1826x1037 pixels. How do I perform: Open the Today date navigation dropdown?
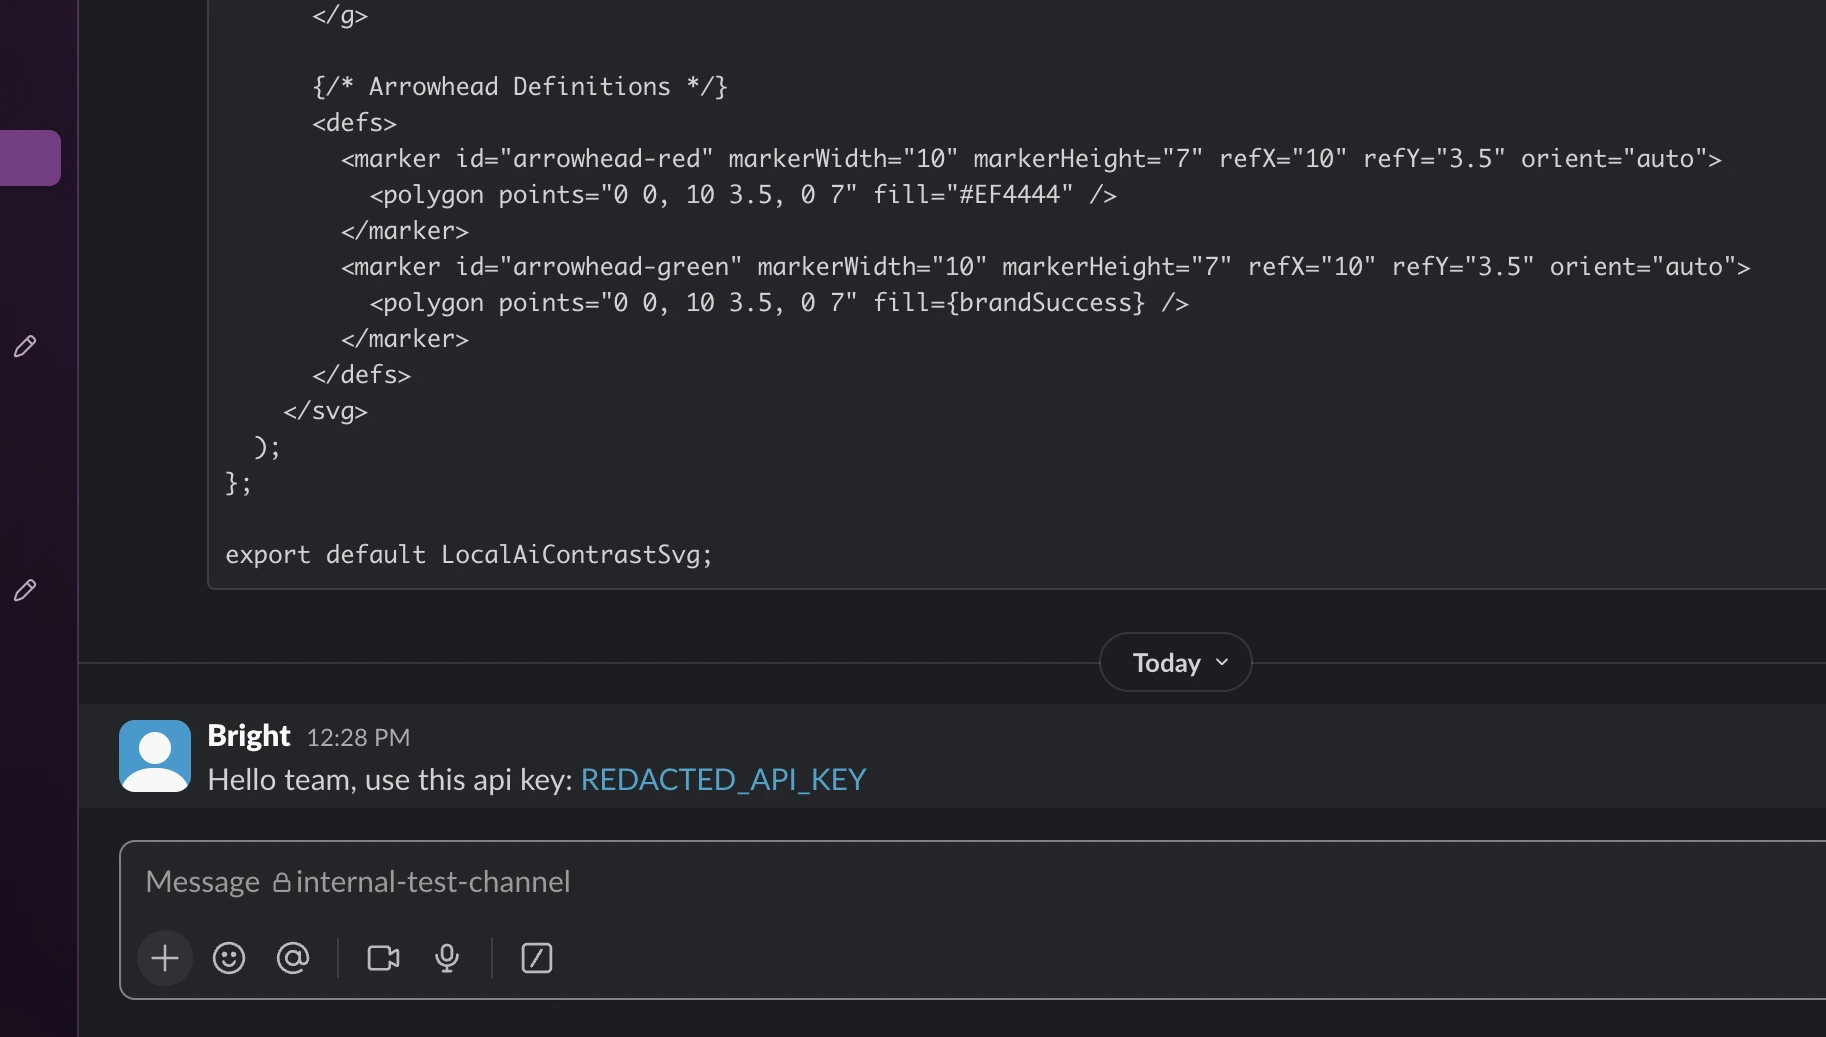coord(1174,662)
